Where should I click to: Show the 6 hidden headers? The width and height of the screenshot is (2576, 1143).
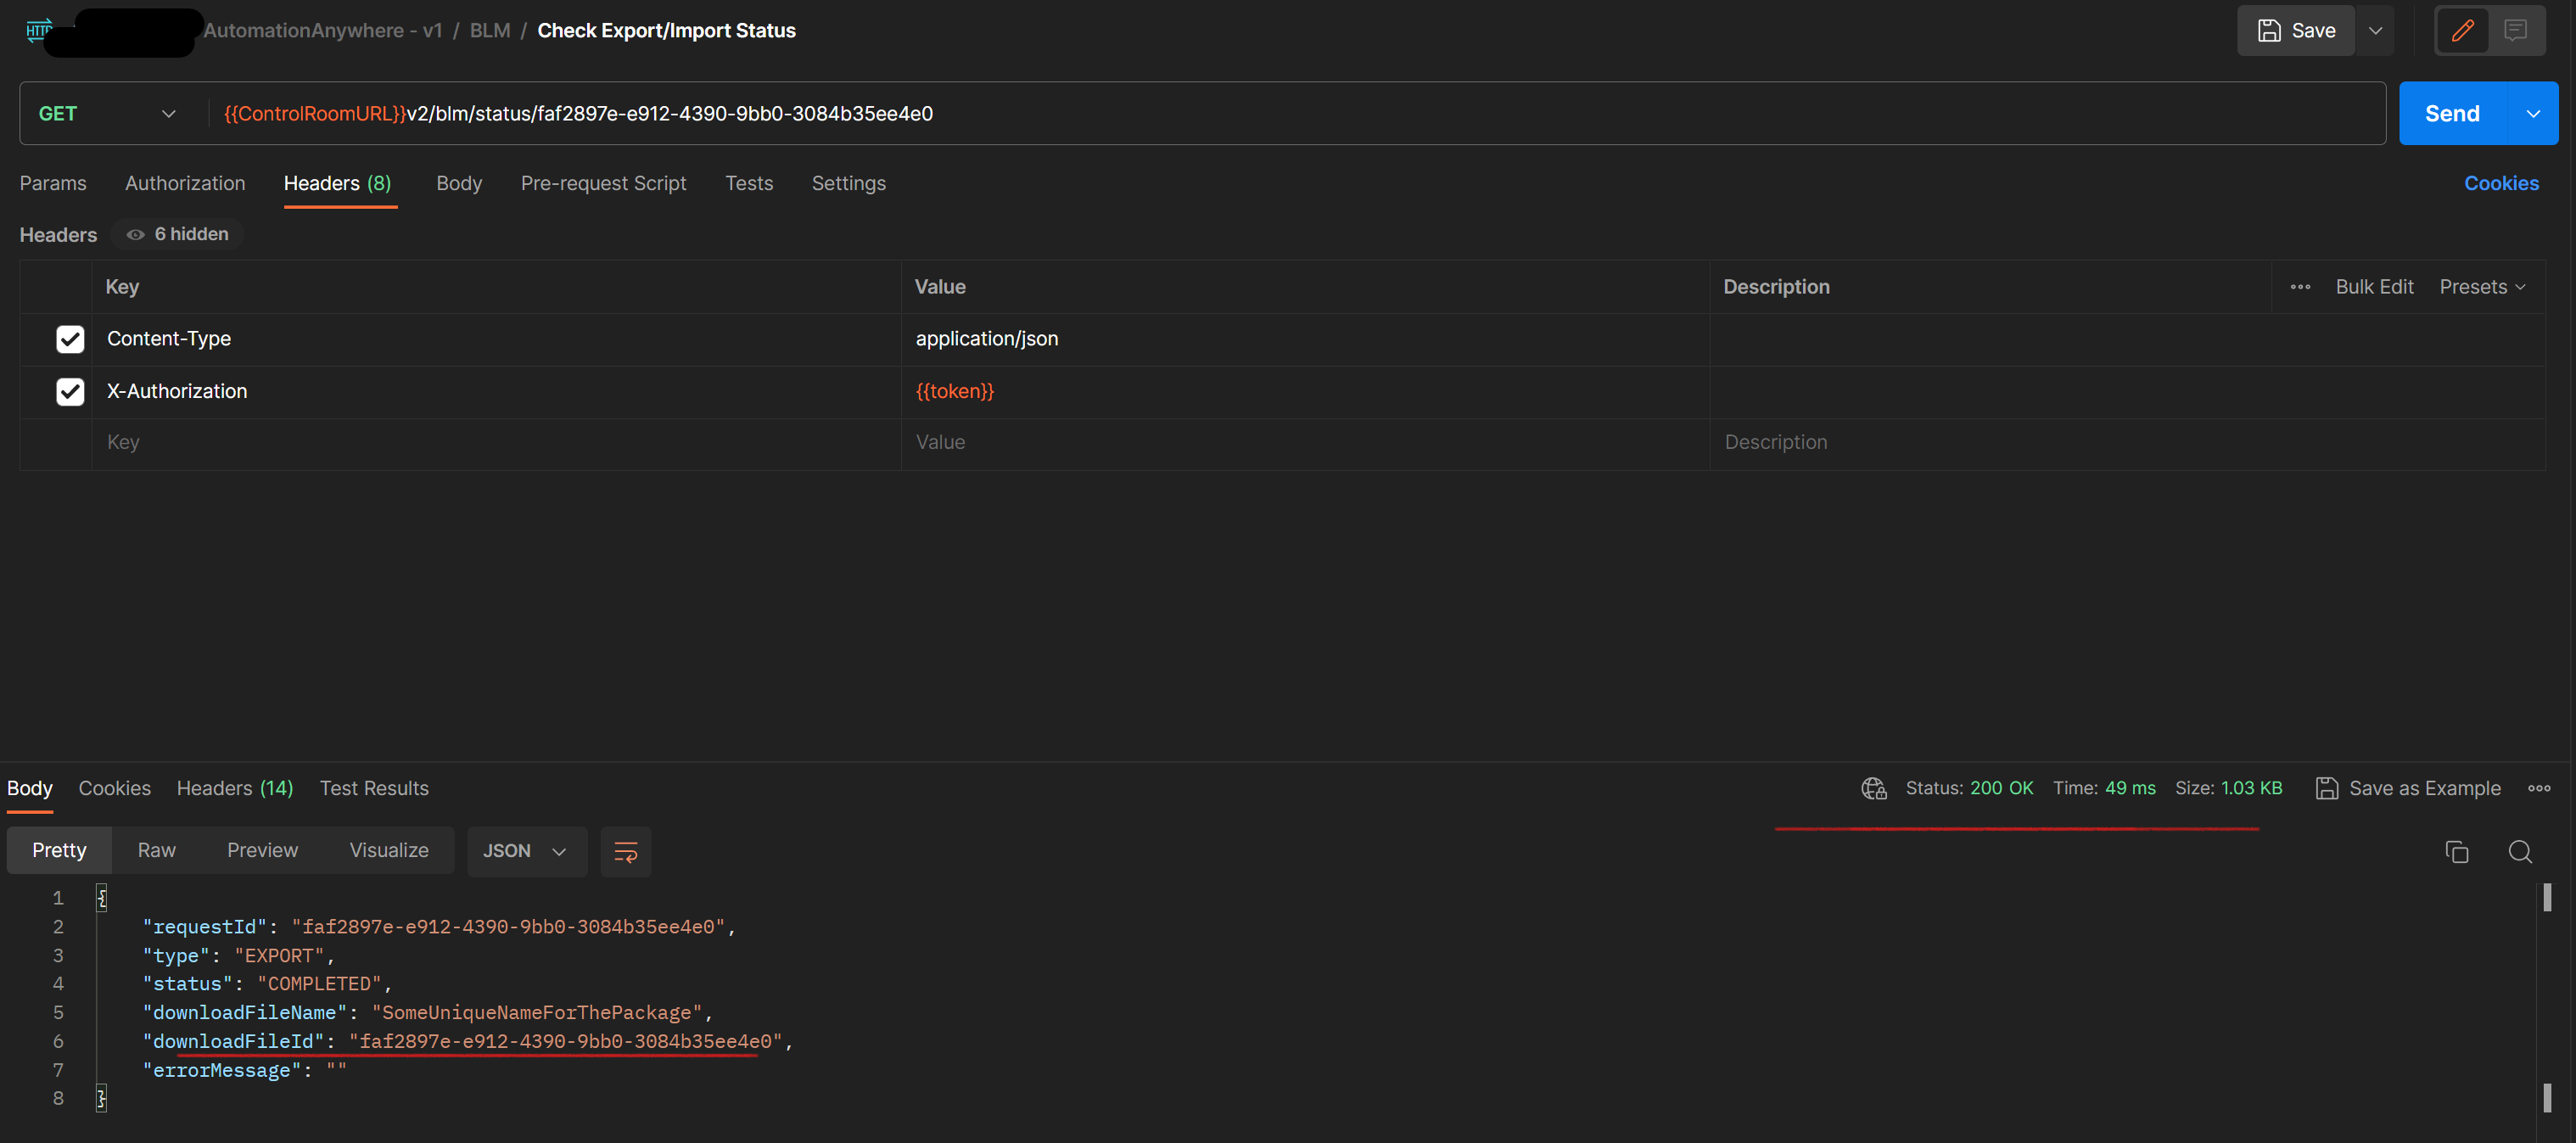click(x=178, y=234)
